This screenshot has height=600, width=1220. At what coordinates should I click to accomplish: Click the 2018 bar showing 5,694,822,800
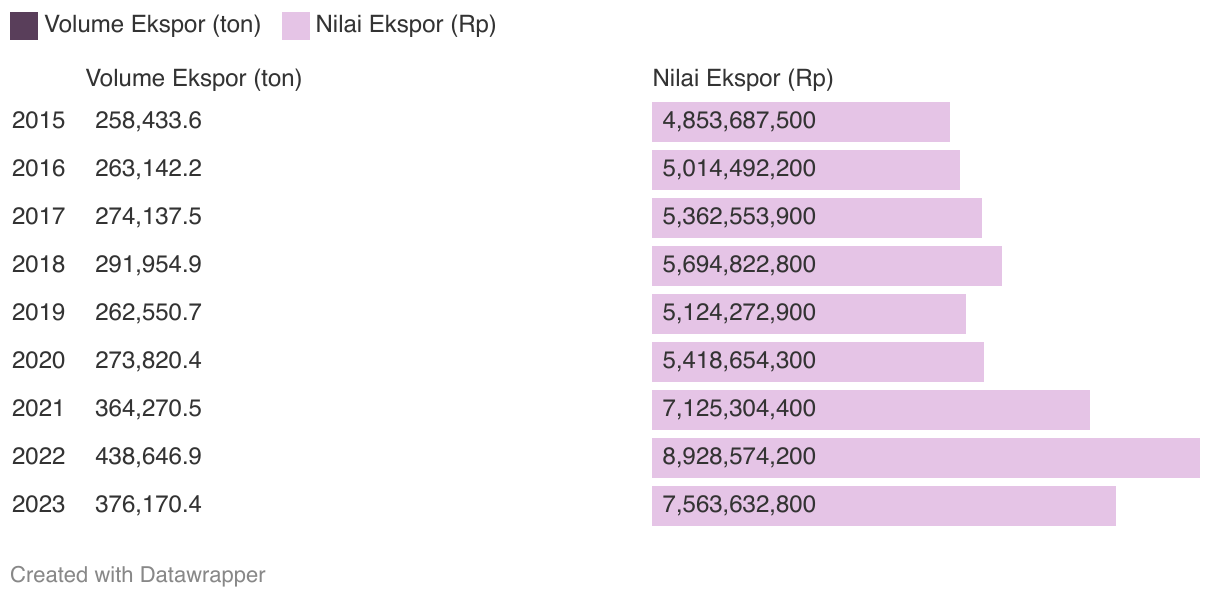(x=827, y=266)
